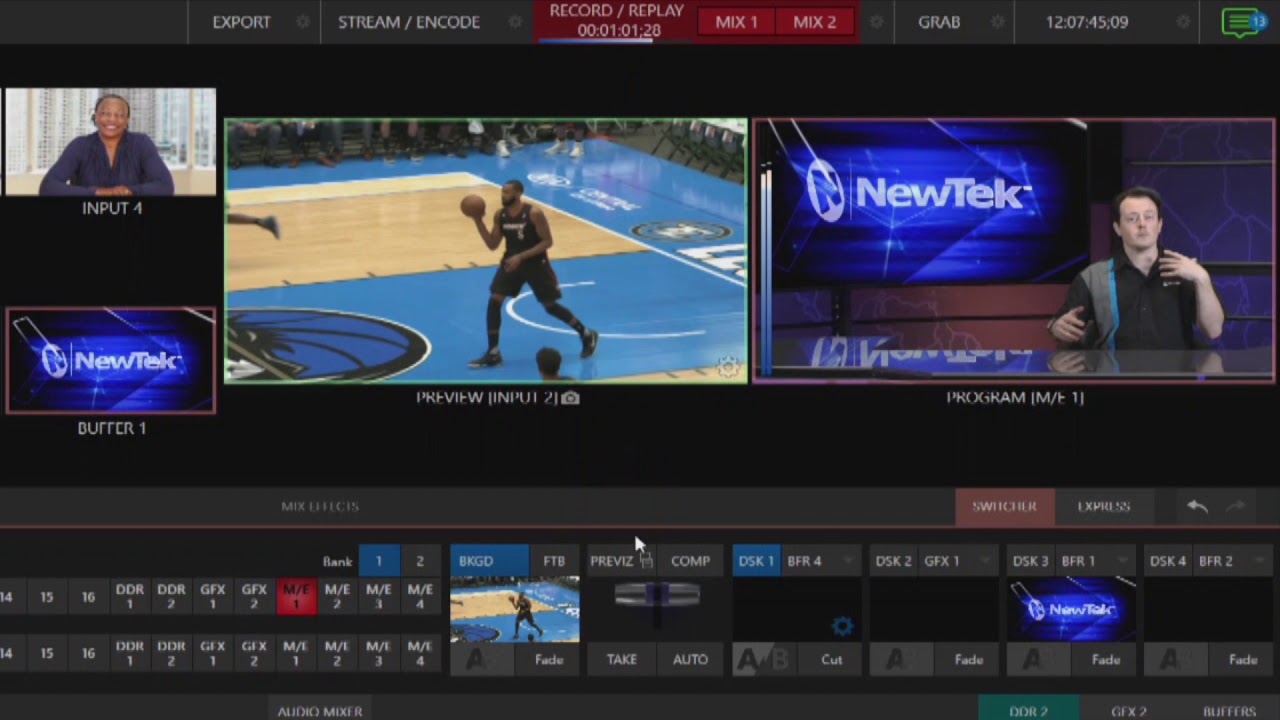Click the snapshot camera icon beside Preview label
Screen dimensions: 1280x720
[570, 398]
